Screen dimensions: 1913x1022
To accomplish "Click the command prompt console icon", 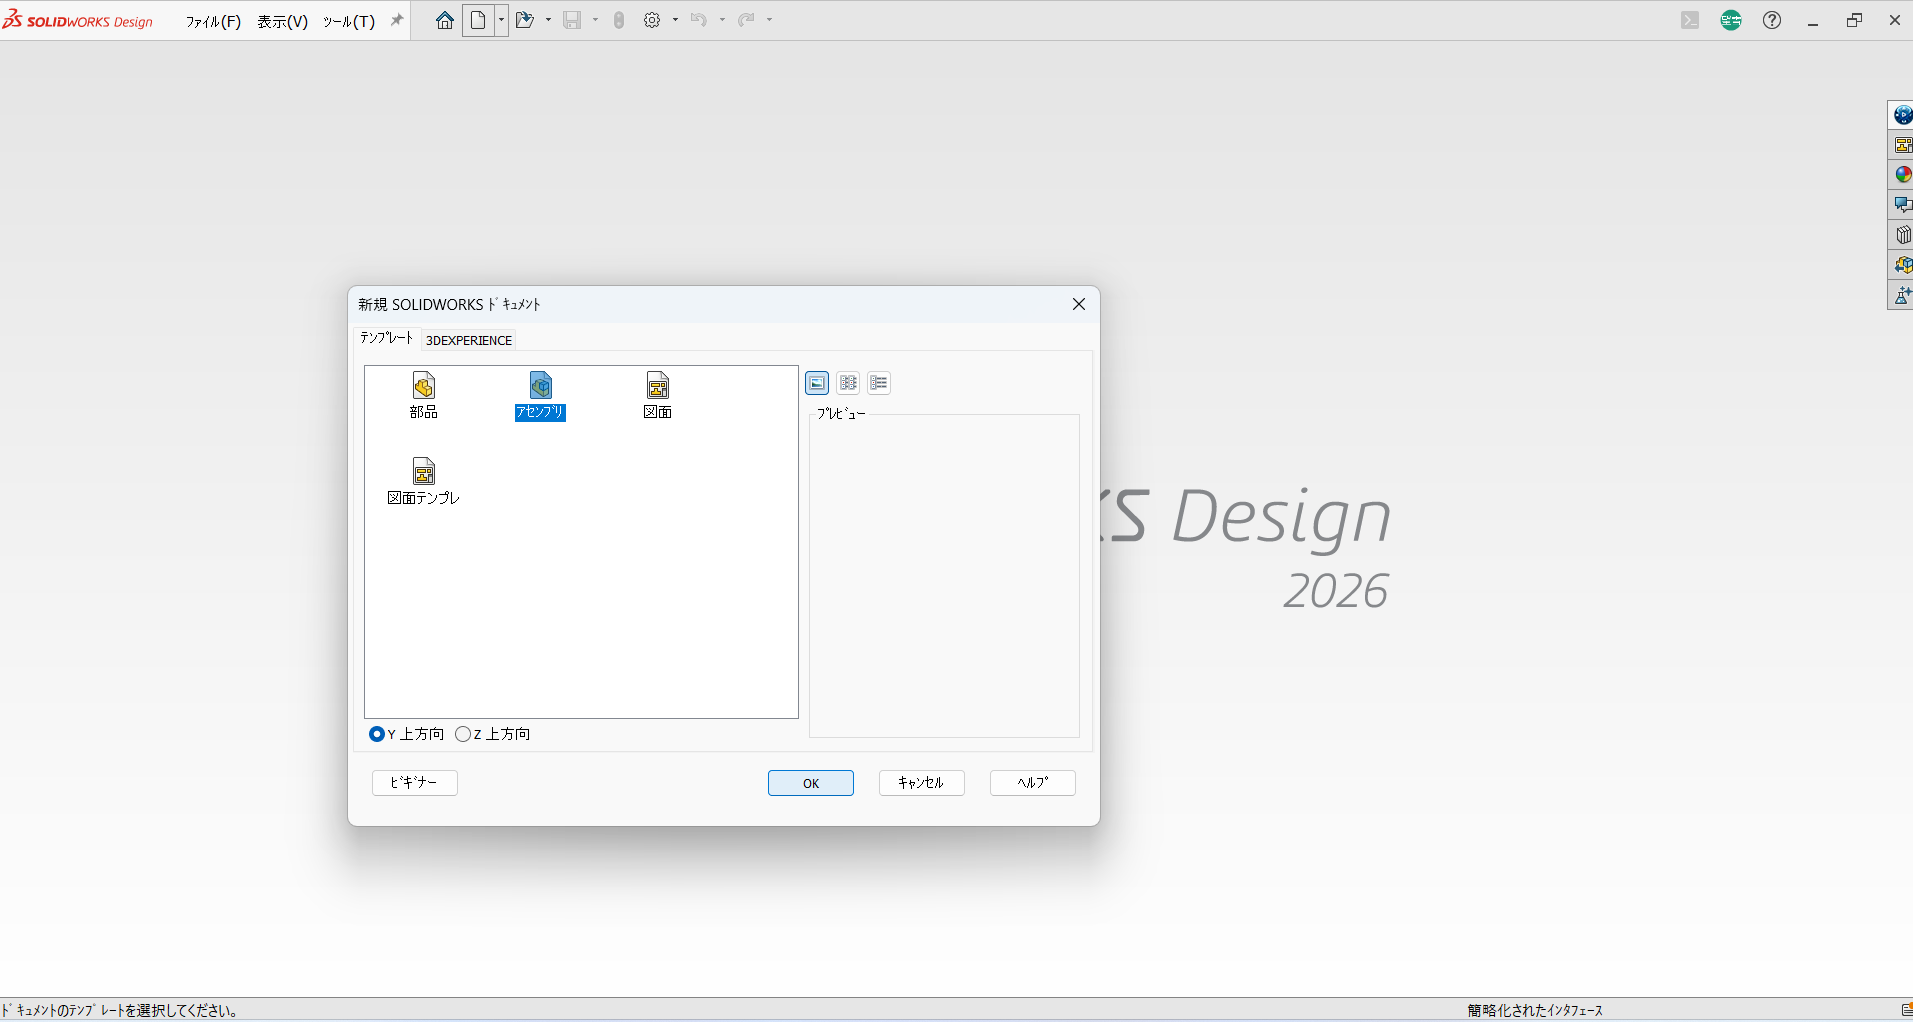I will (x=1690, y=20).
